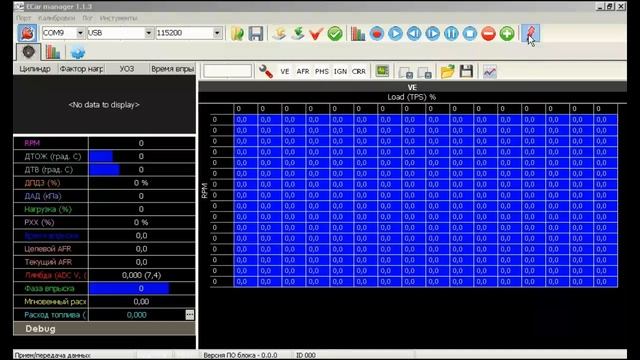Click the open calibration file icon
This screenshot has height=360, width=640.
(237, 33)
